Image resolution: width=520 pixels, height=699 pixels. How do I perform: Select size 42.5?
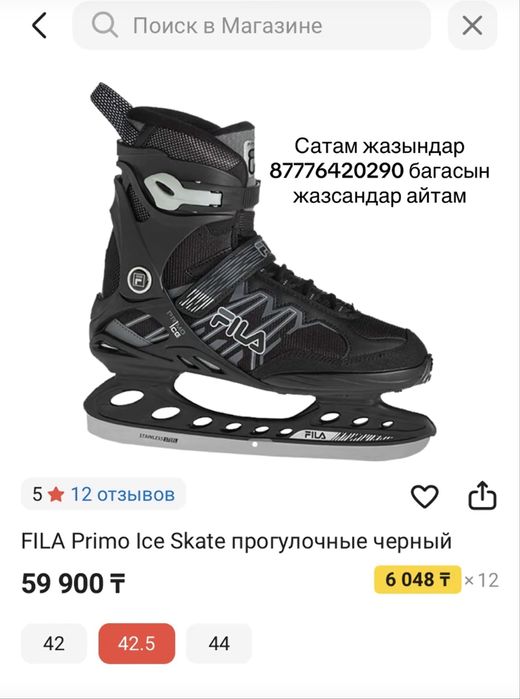pyautogui.click(x=136, y=643)
